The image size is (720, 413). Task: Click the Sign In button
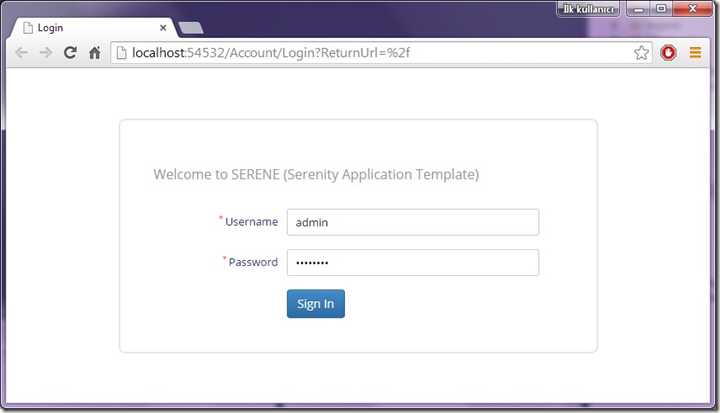tap(316, 304)
